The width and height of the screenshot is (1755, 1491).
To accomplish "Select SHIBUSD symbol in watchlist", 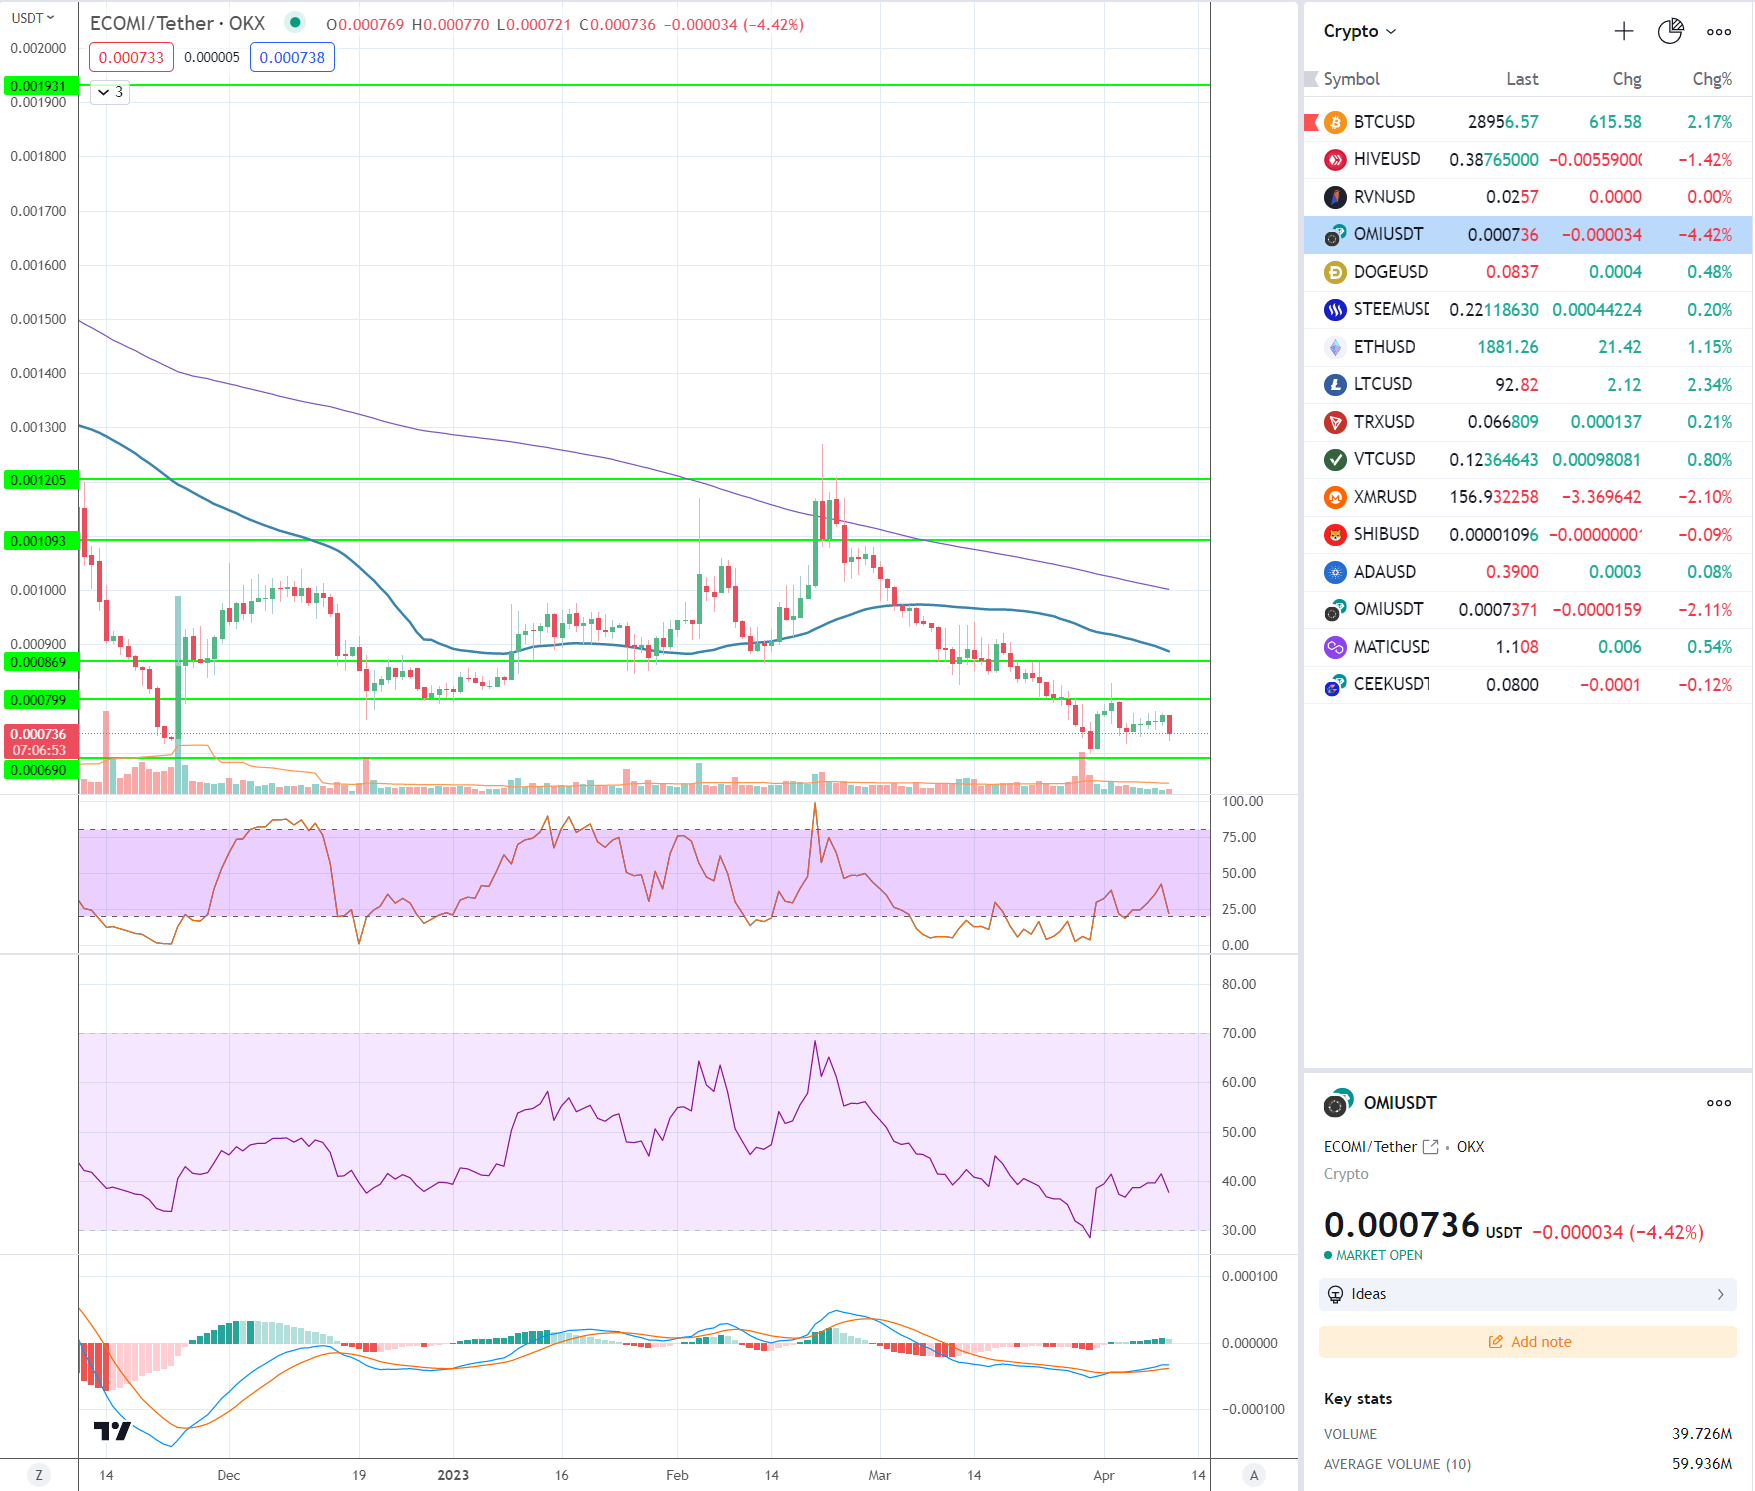I will pyautogui.click(x=1386, y=534).
